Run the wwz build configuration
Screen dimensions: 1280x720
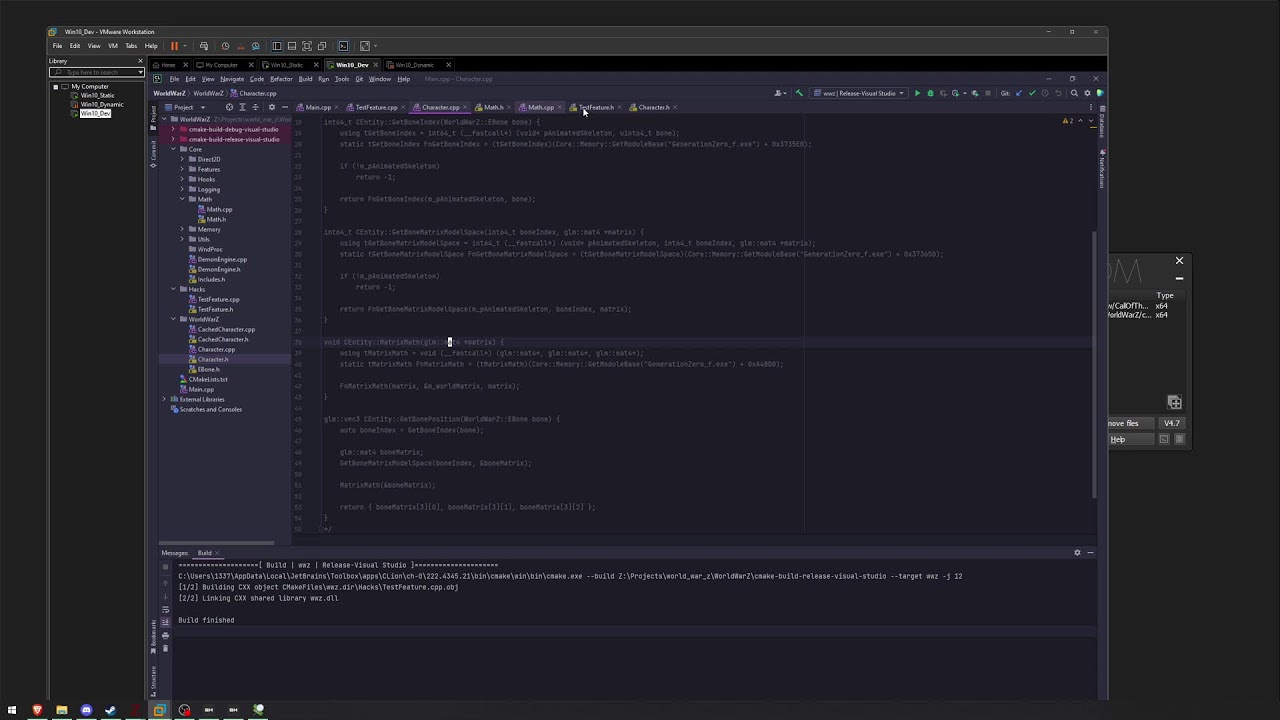coord(917,93)
